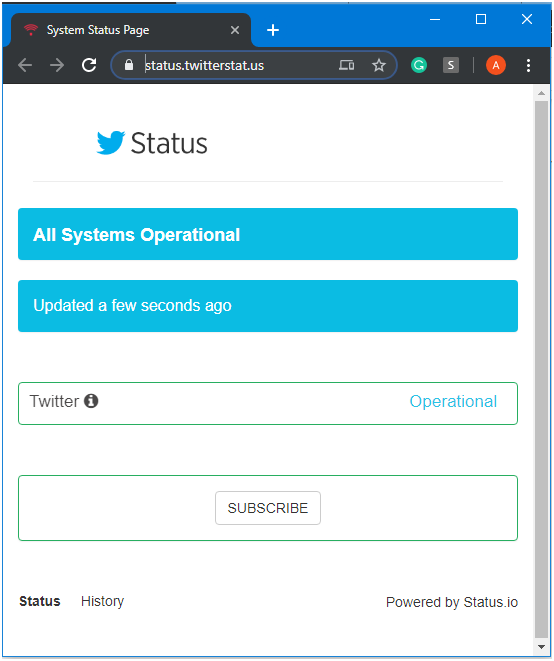Click the Updated a few seconds ago banner
Screen dimensions: 554x661
(x=268, y=306)
